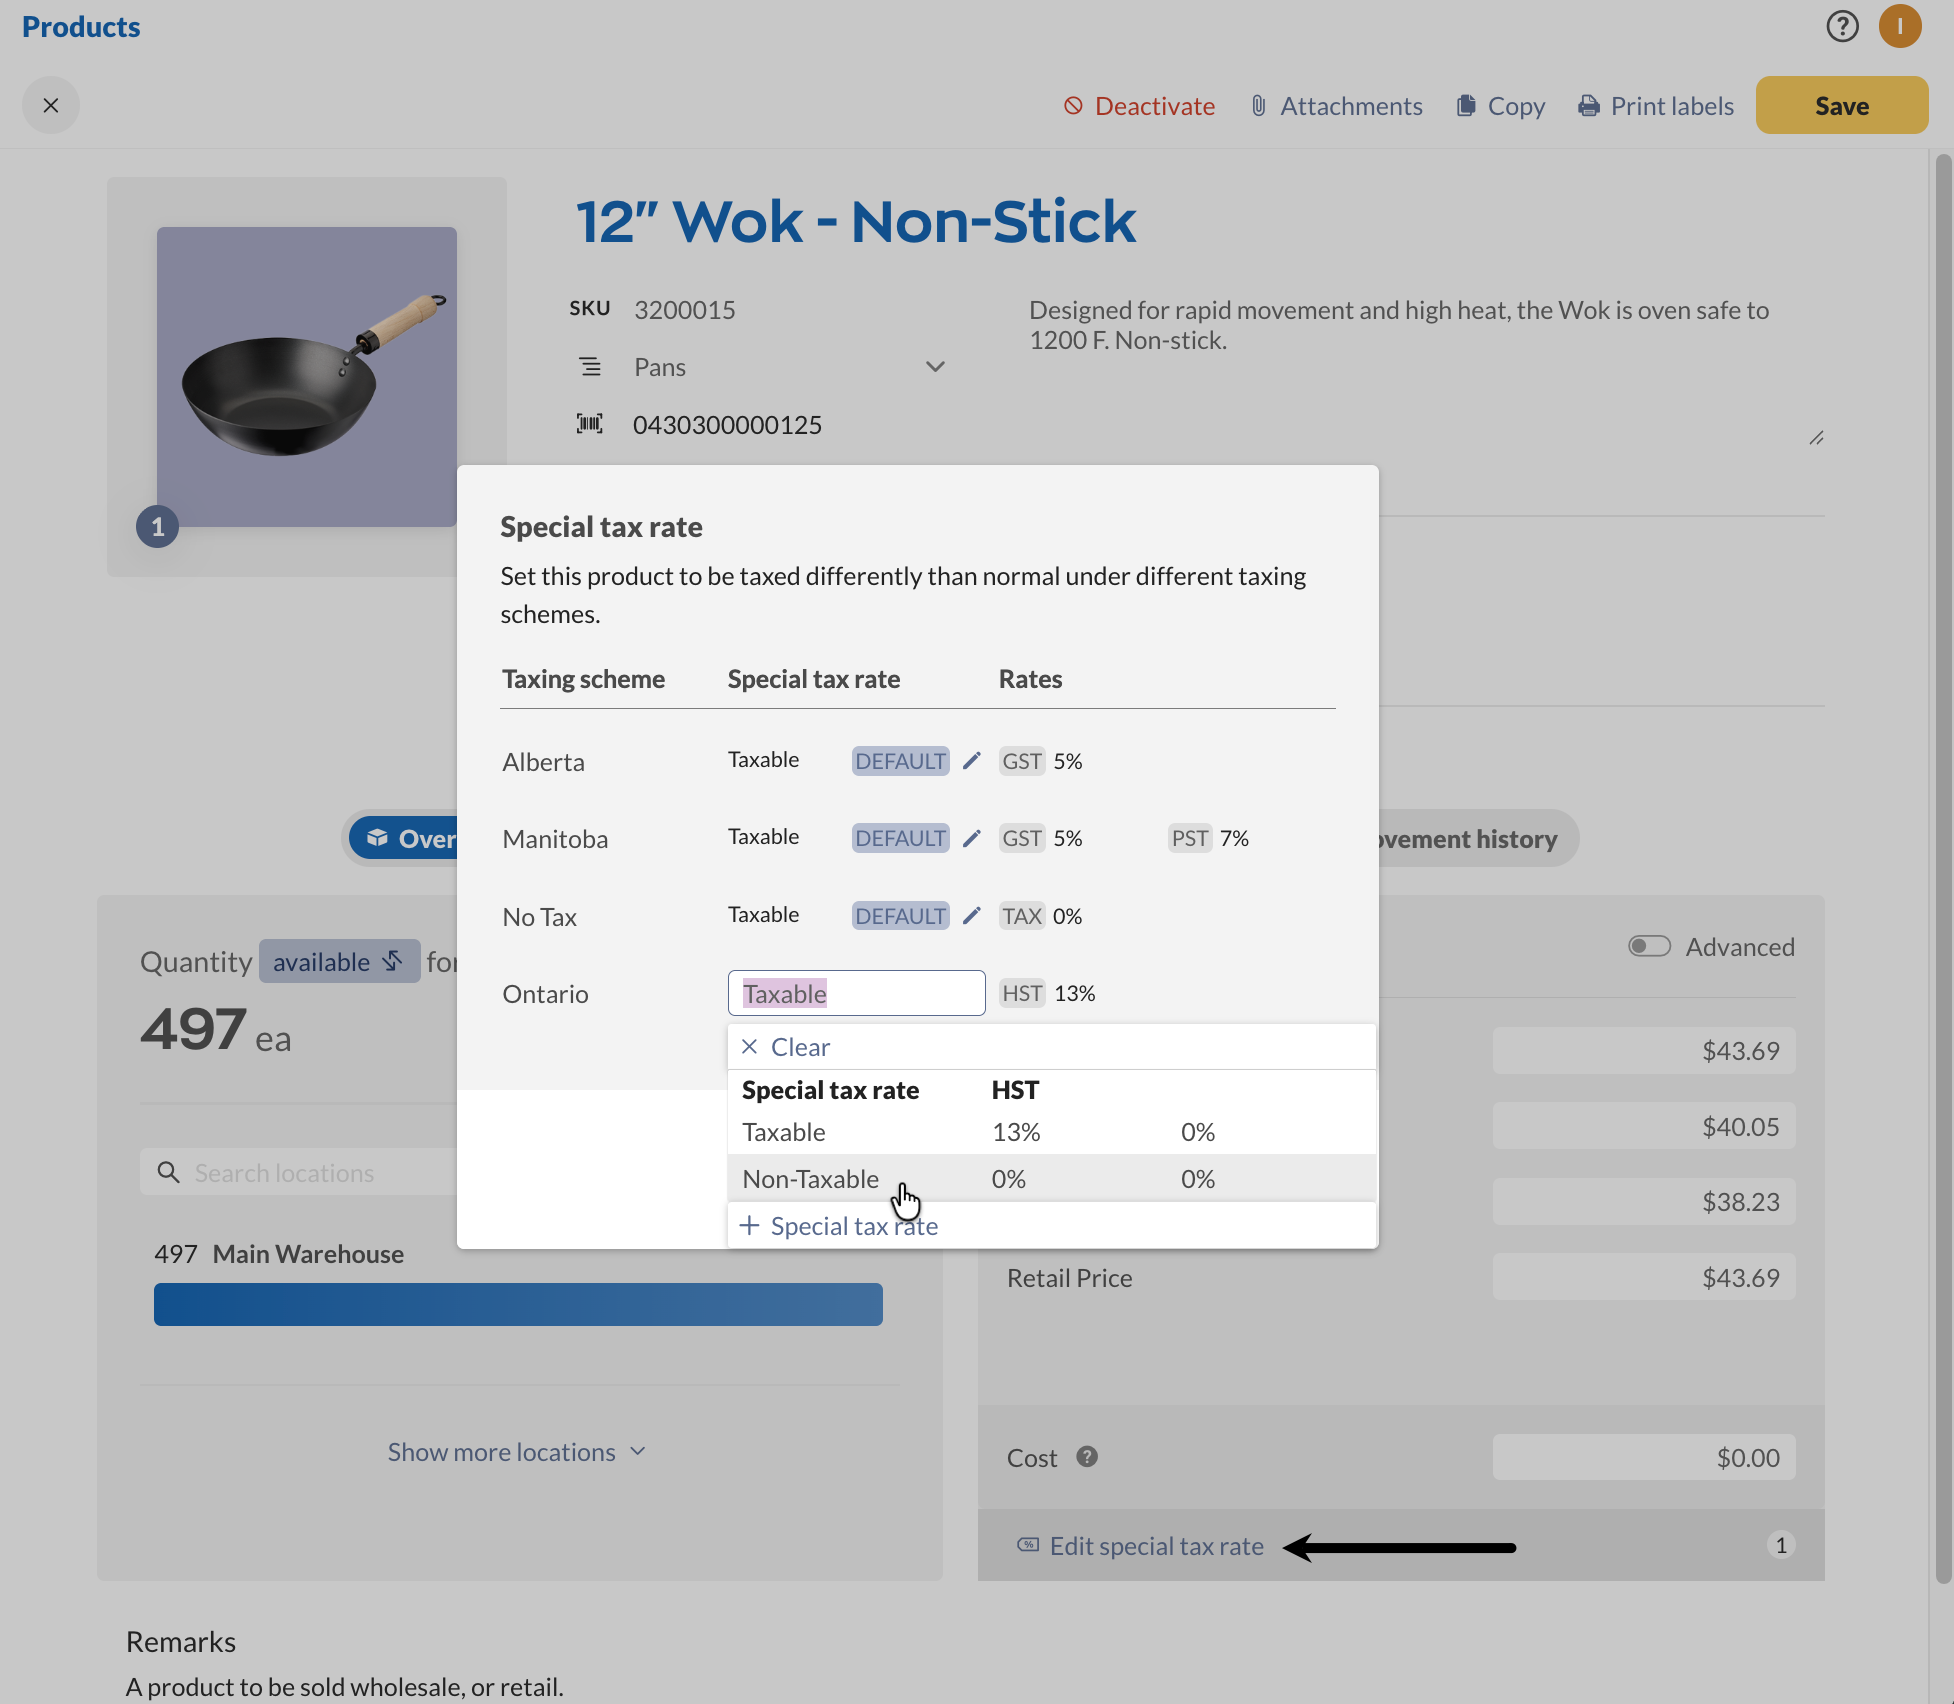Click the Print labels printer icon
Image resolution: width=1954 pixels, height=1704 pixels.
(1588, 105)
